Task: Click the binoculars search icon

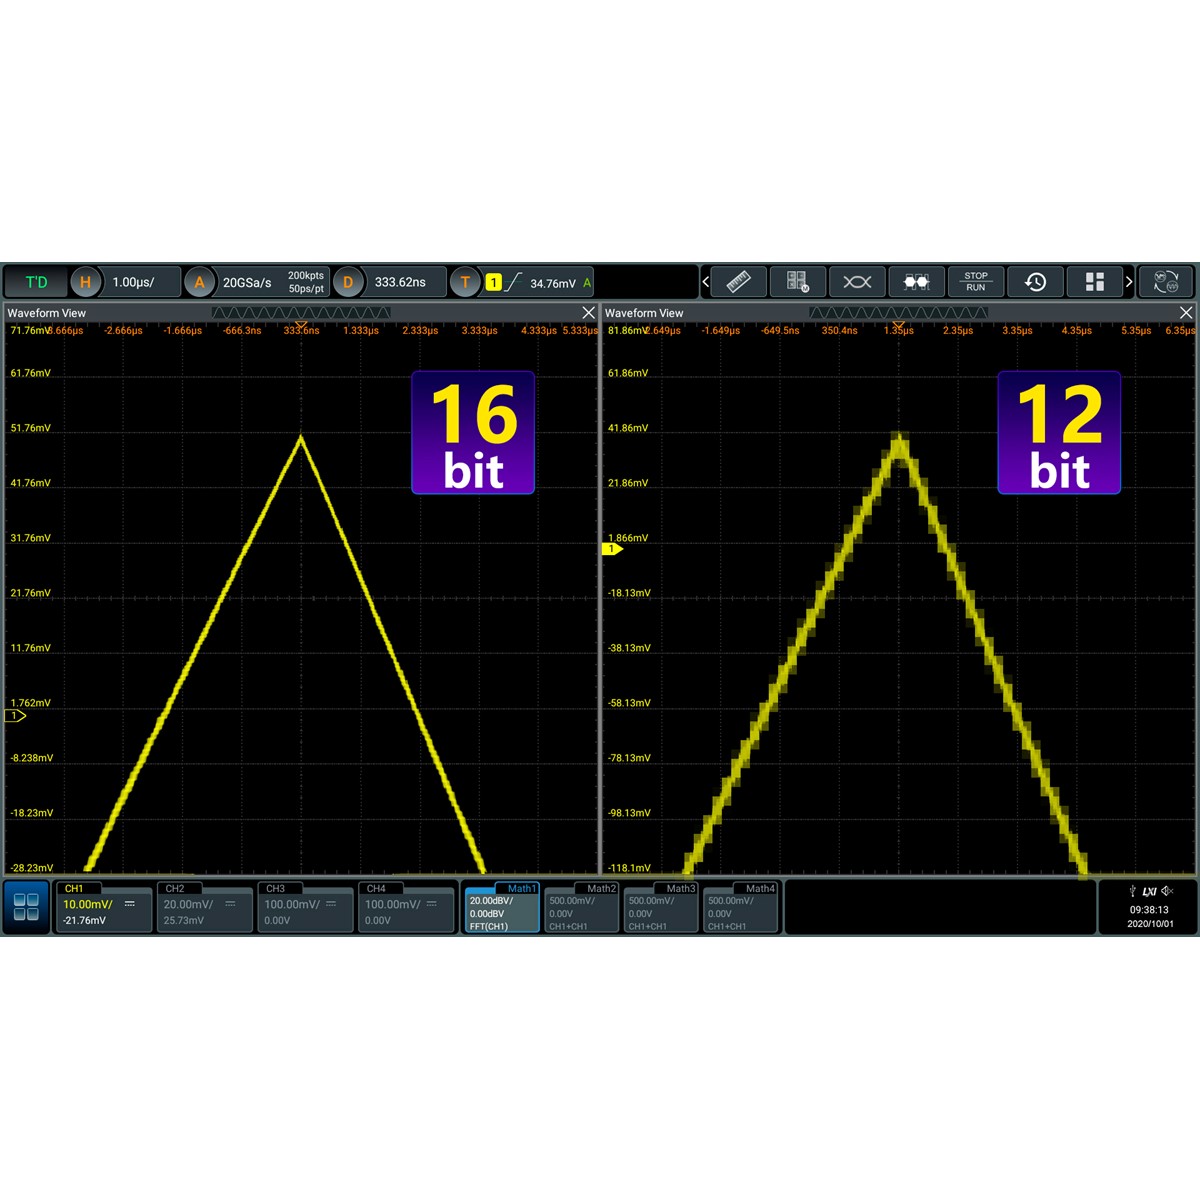Action: (916, 282)
